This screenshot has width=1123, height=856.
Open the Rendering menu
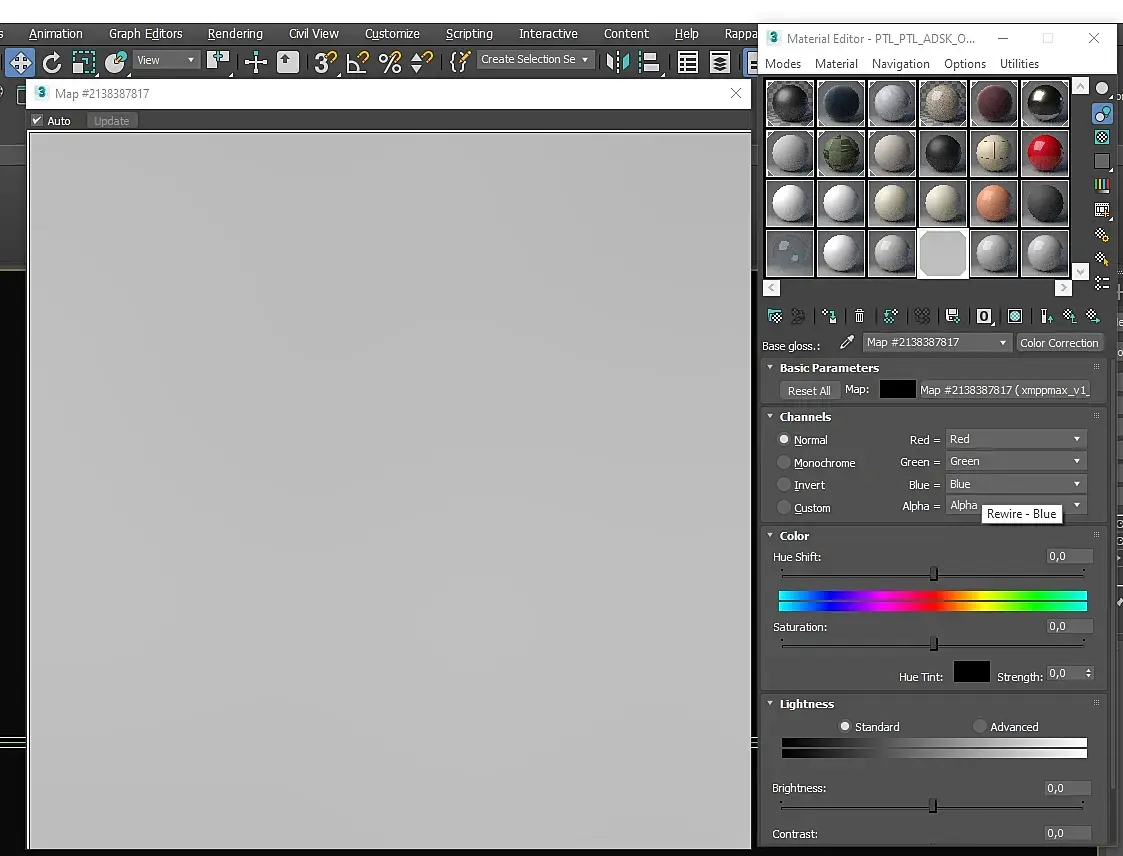click(x=235, y=34)
